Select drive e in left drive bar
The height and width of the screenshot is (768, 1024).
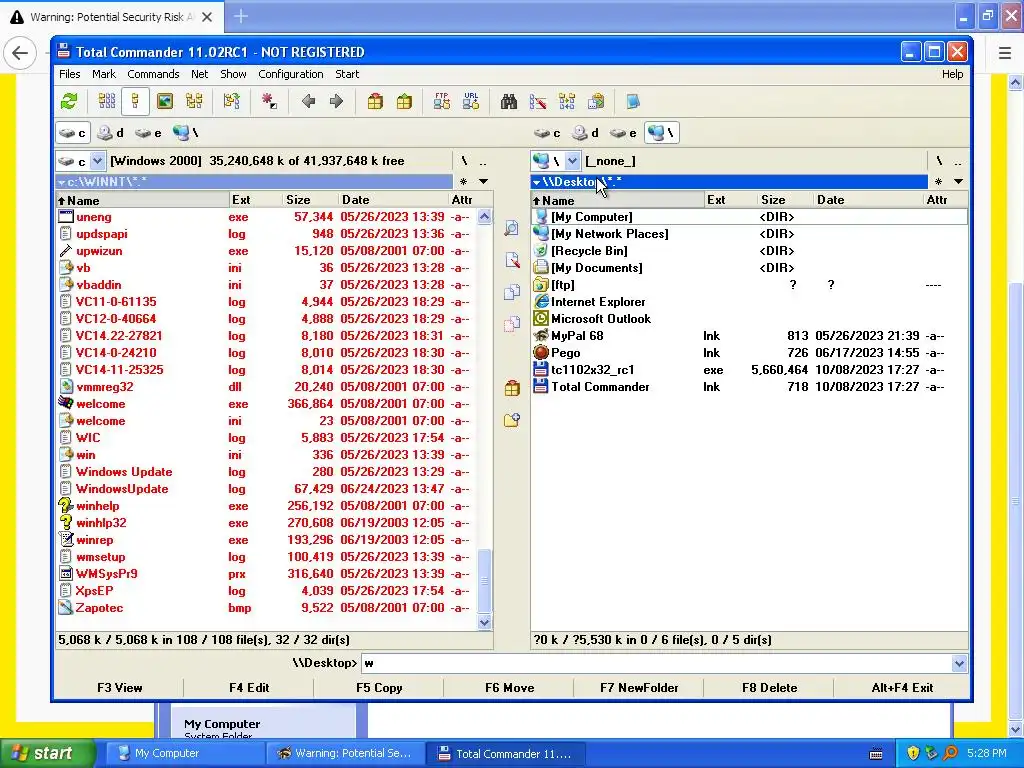pyautogui.click(x=148, y=133)
